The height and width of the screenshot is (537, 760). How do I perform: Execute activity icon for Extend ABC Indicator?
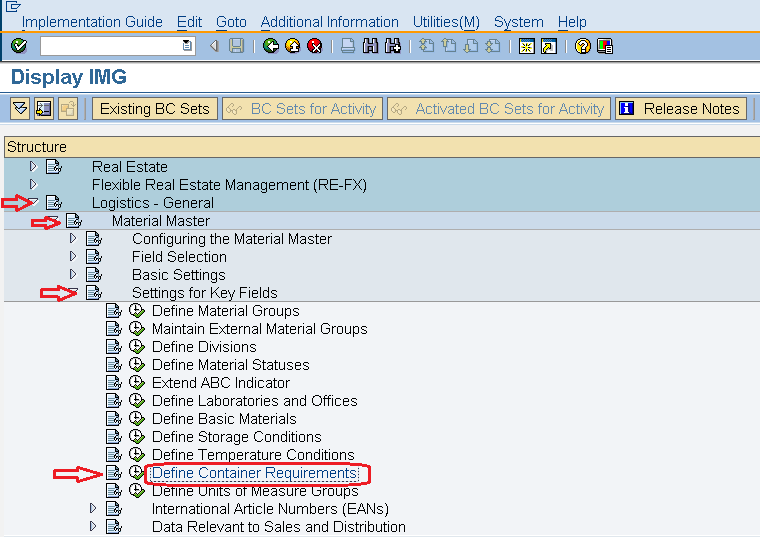pos(137,382)
